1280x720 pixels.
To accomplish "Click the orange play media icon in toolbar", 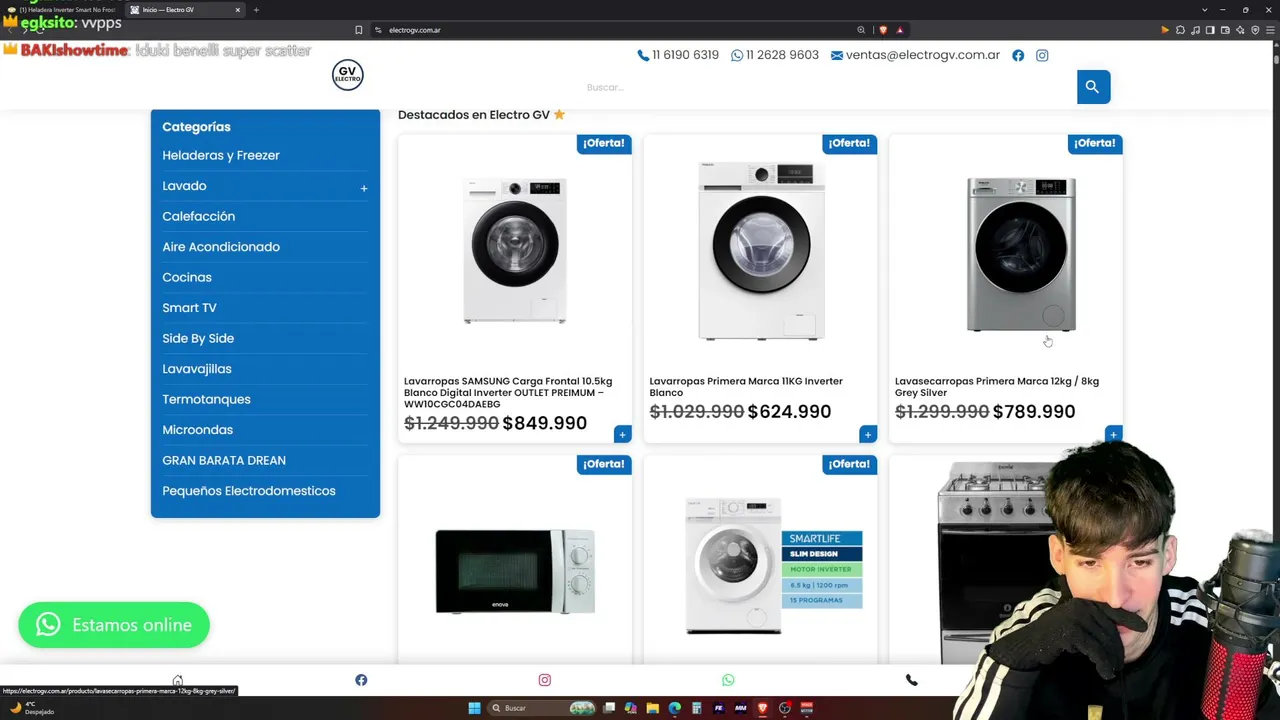I will coord(1165,30).
